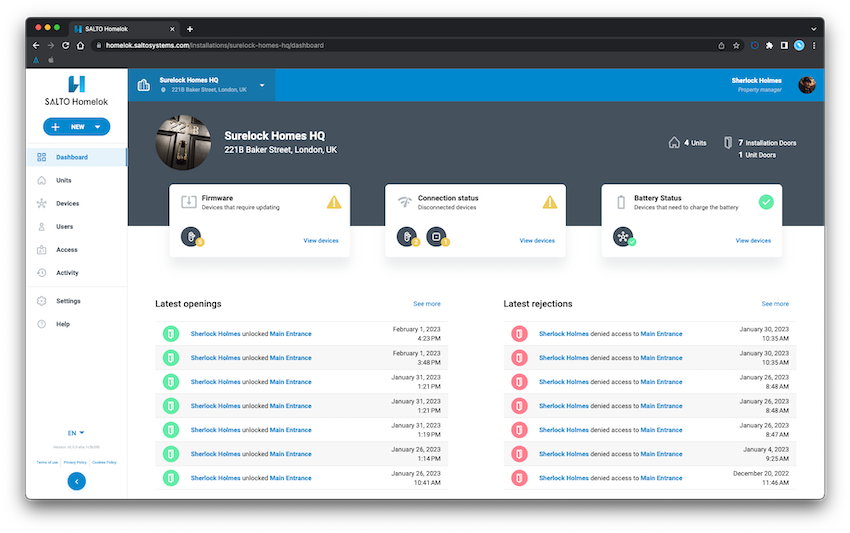Screen dimensions: 850x533
Task: Click the Firmware card device badge icon
Action: 191,237
